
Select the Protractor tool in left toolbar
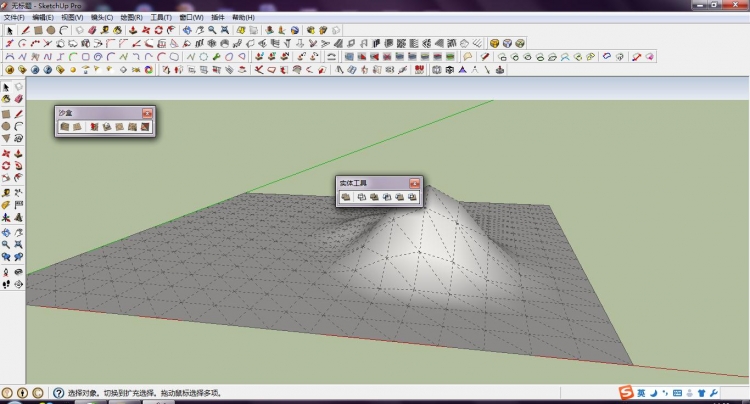pyautogui.click(x=6, y=205)
